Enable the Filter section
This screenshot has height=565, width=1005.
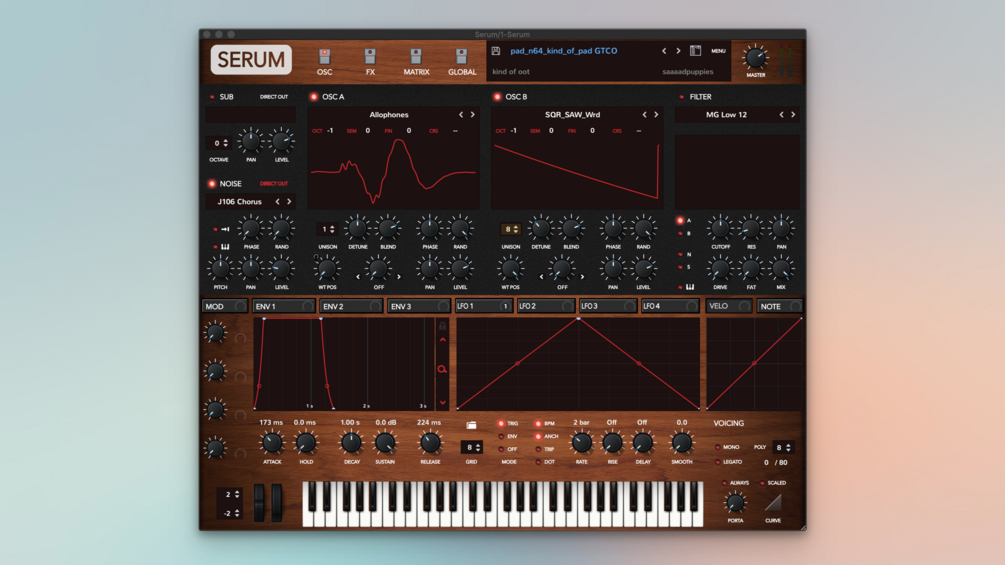click(681, 97)
